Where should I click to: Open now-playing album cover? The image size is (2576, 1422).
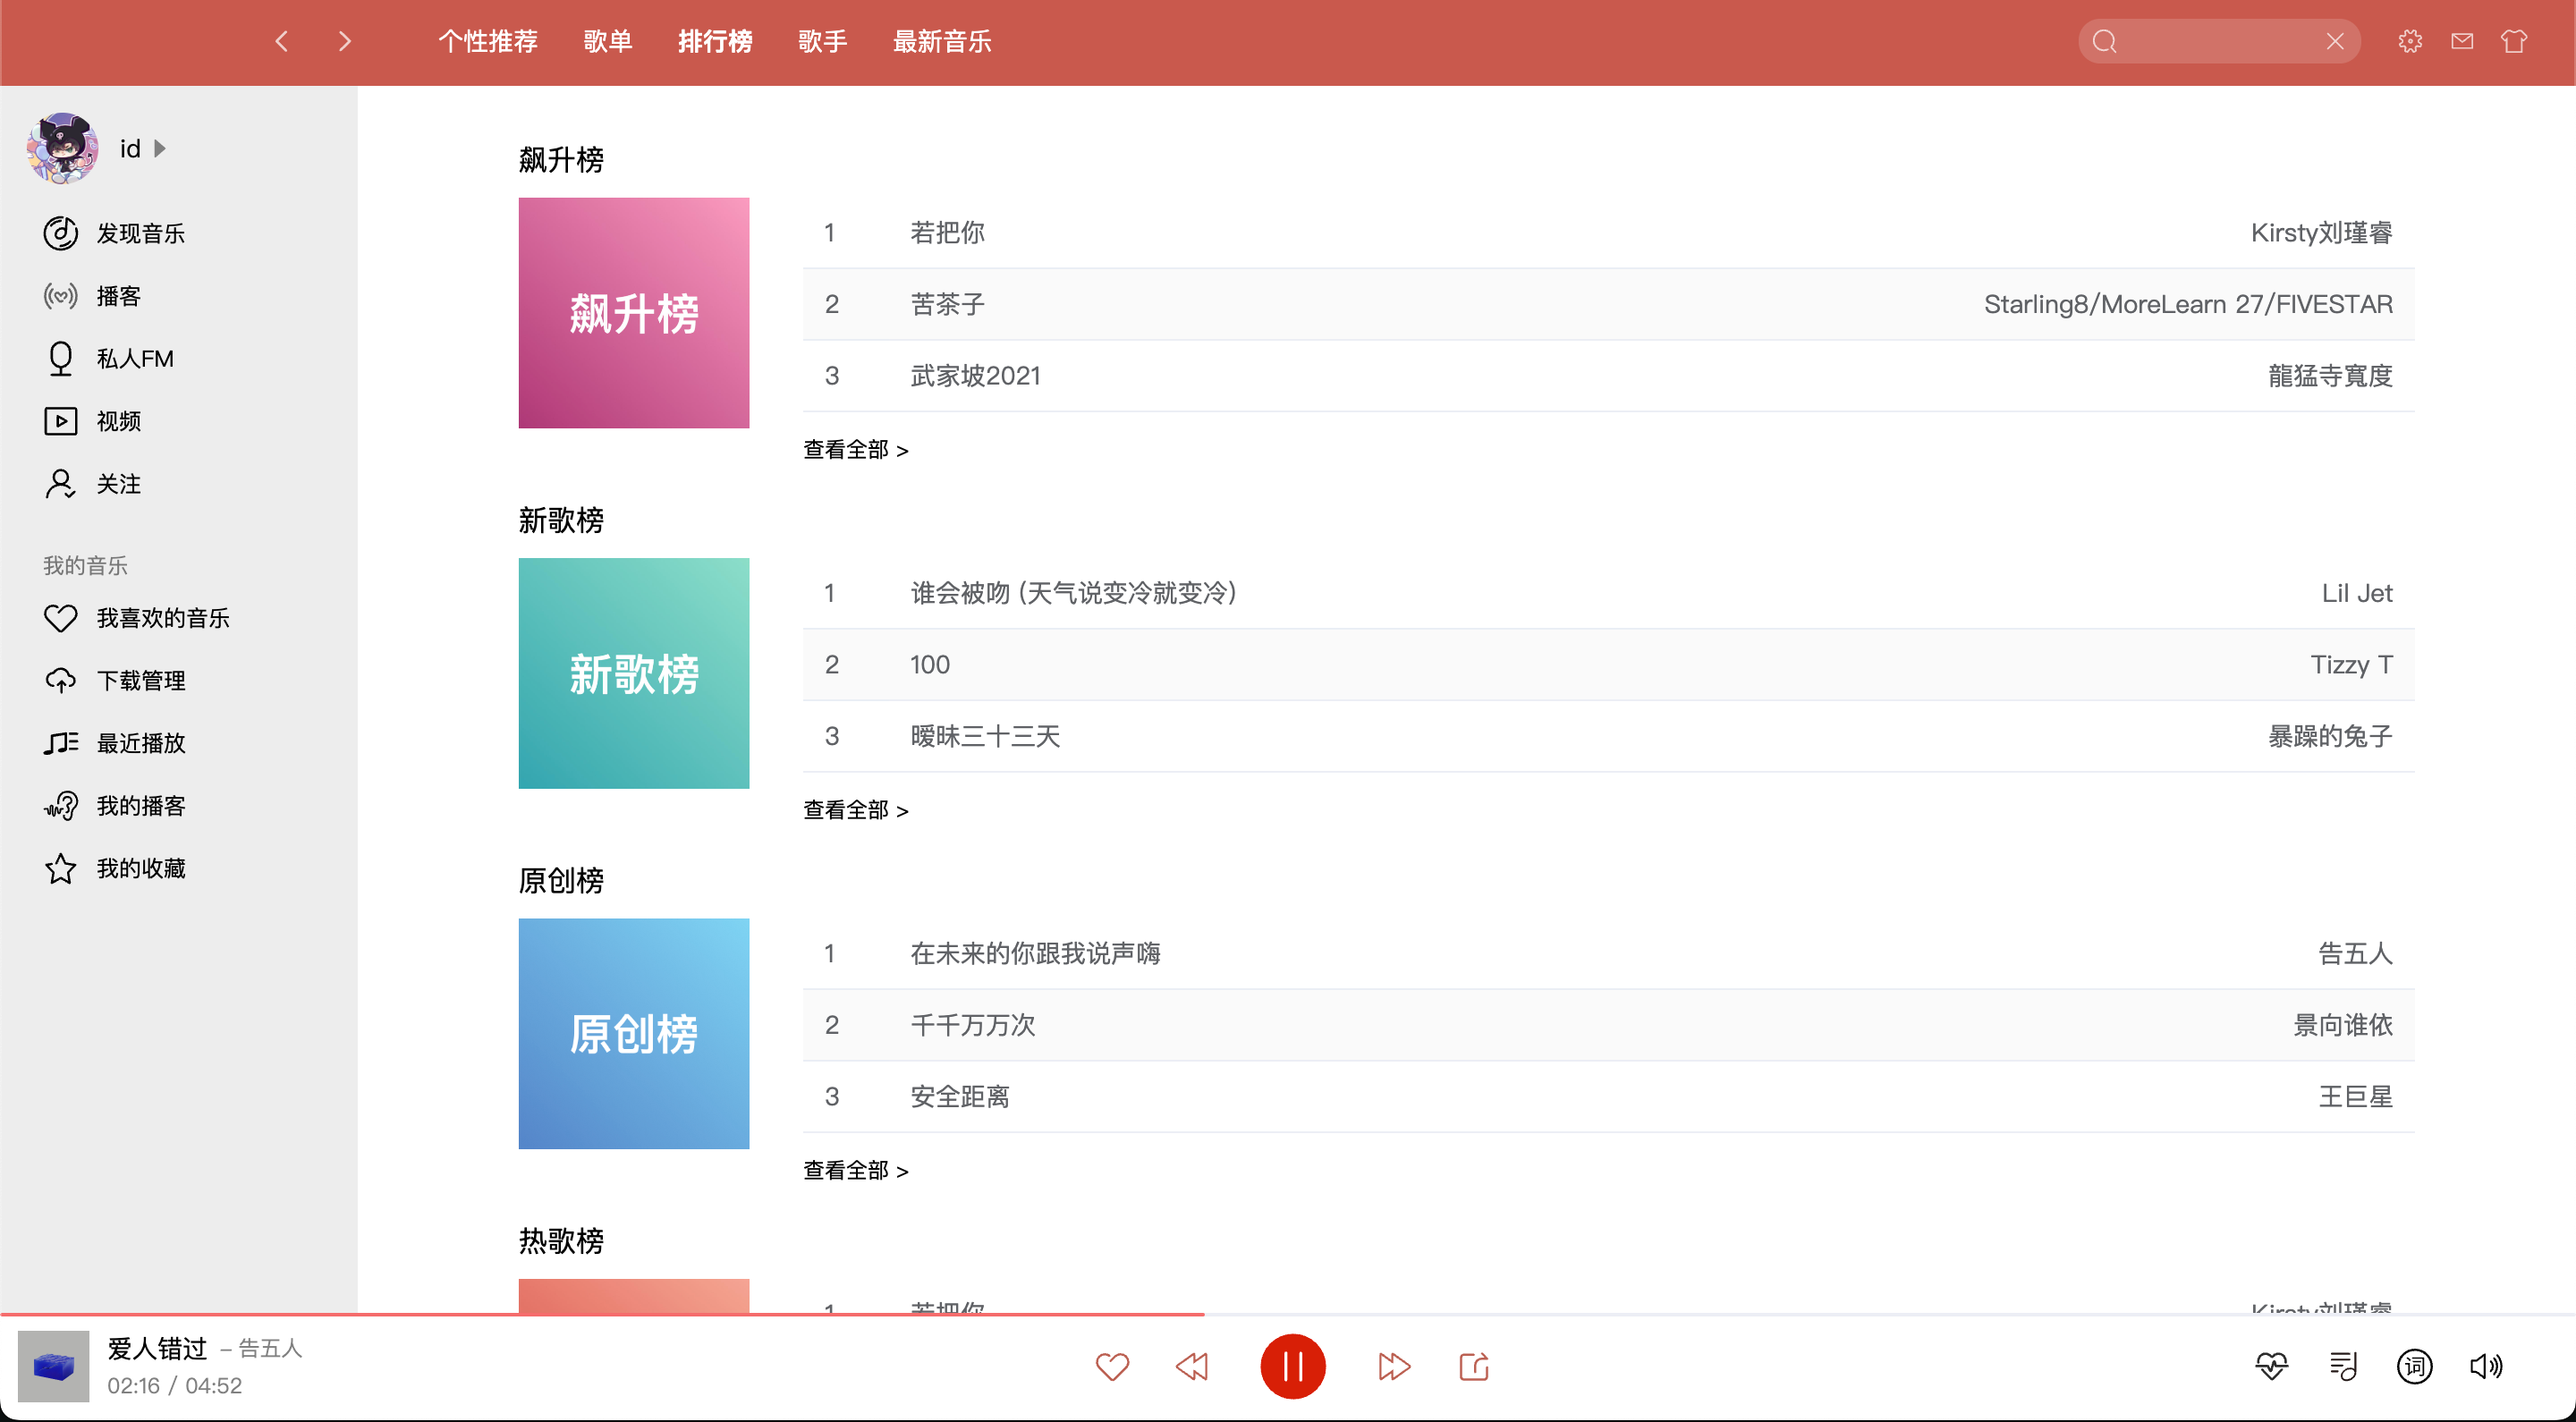click(54, 1366)
